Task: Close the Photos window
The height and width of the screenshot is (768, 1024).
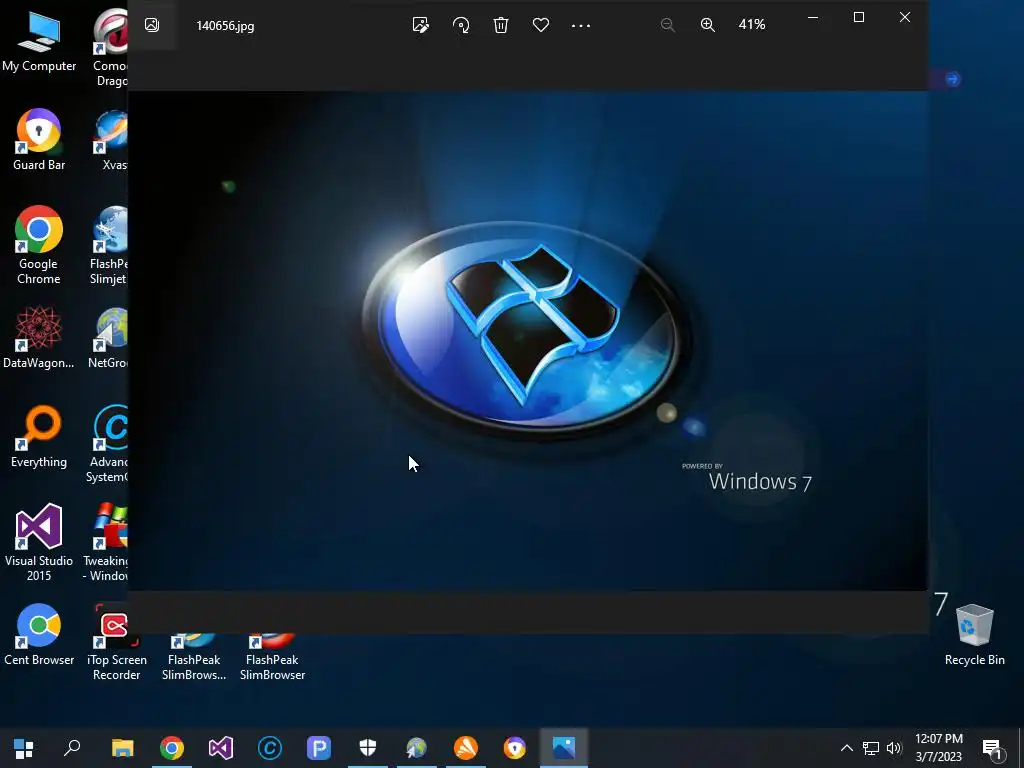Action: pos(904,17)
